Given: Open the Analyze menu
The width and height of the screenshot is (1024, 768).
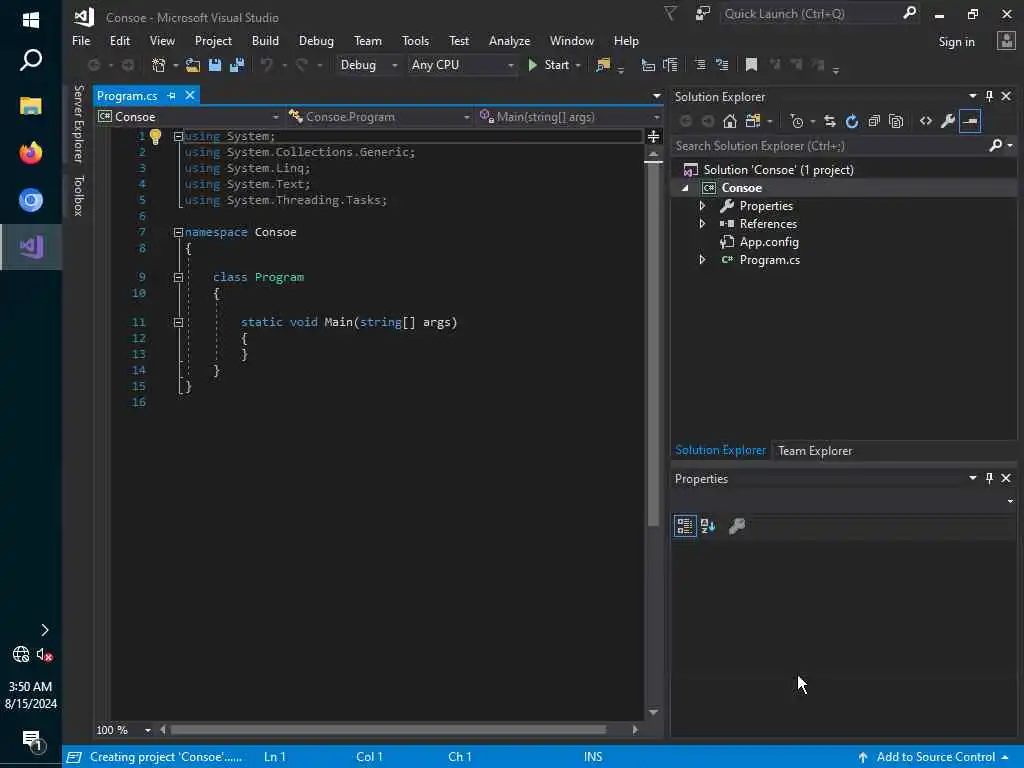Looking at the screenshot, I should (509, 40).
